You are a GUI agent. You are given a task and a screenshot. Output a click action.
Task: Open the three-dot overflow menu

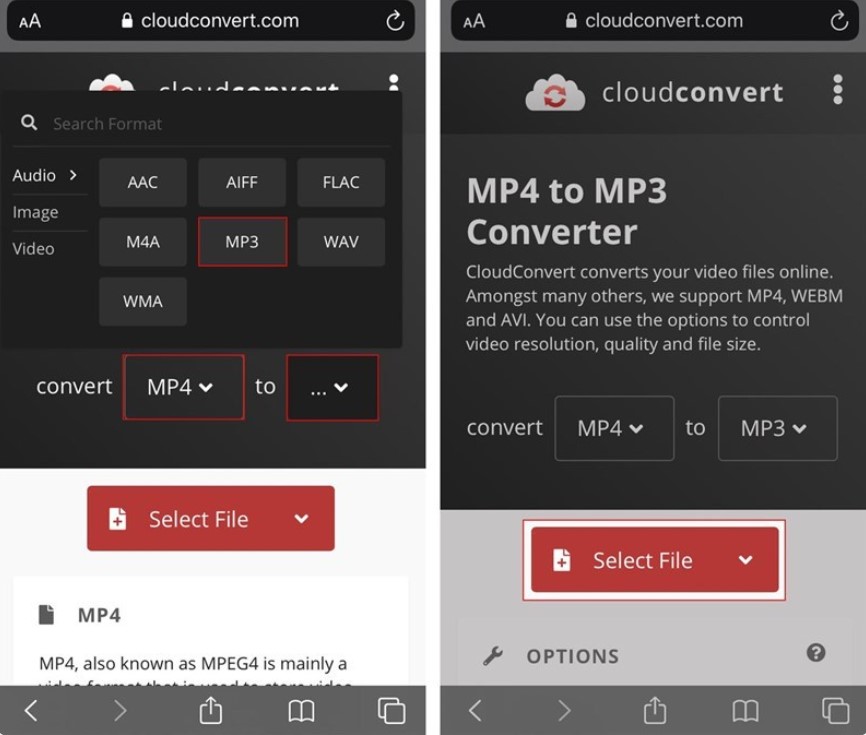pos(837,90)
